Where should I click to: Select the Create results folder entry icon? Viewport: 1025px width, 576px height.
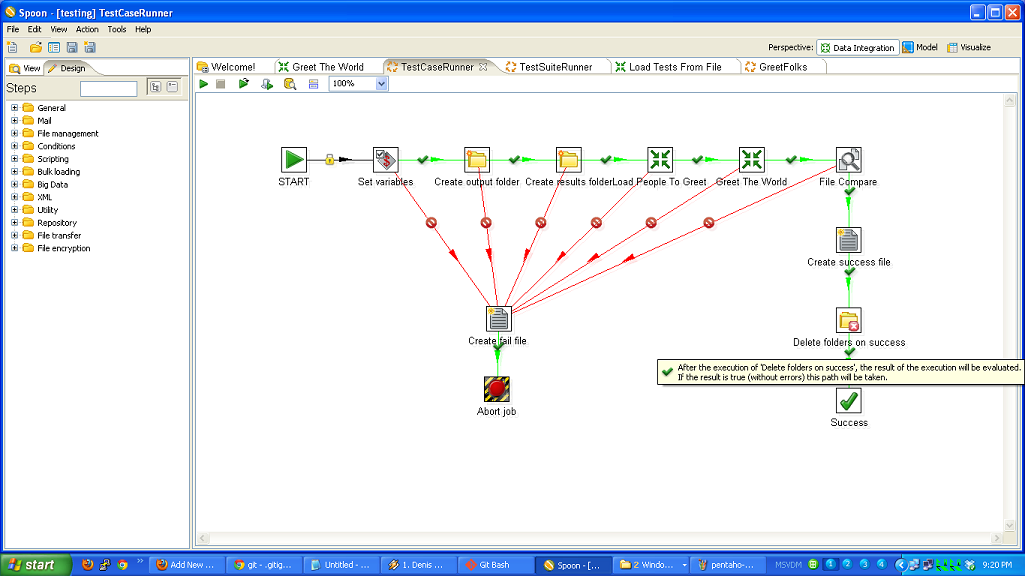coord(568,160)
